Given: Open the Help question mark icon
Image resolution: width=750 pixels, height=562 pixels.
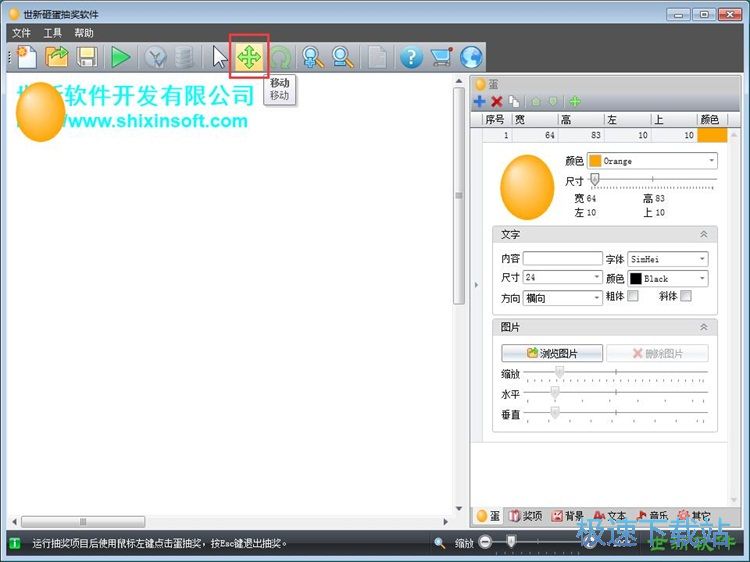Looking at the screenshot, I should (411, 57).
